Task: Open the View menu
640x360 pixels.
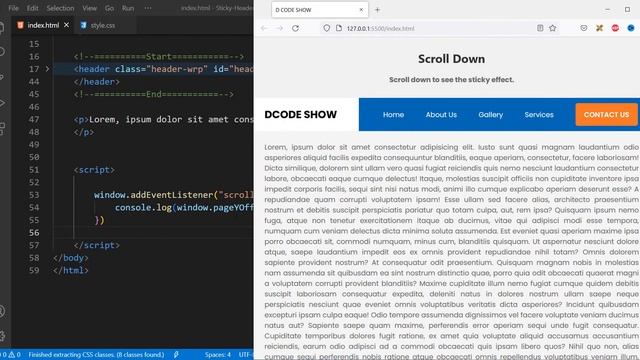Action: [89, 8]
